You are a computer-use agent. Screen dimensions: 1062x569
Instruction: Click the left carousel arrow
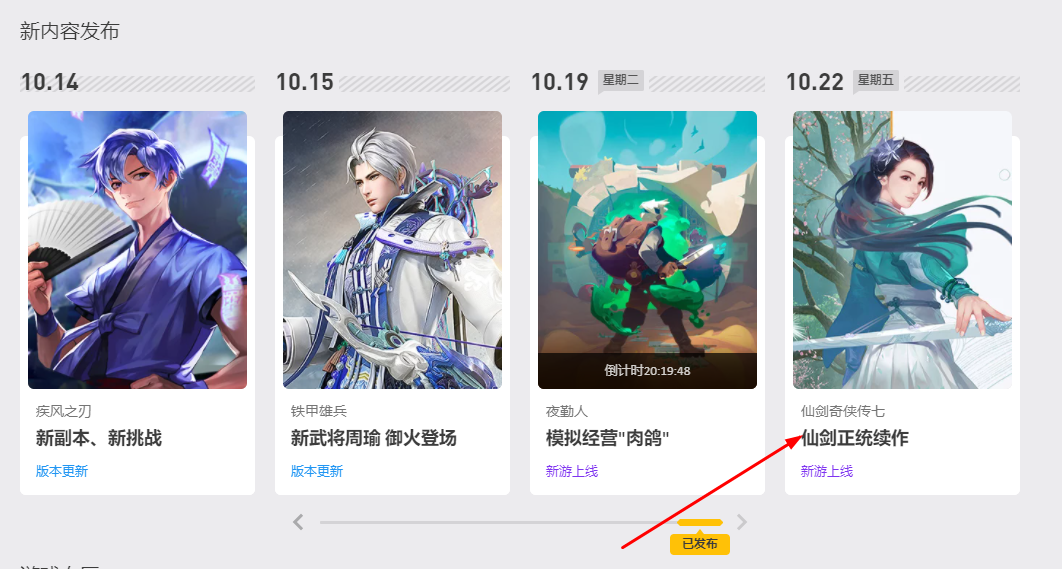pos(298,522)
